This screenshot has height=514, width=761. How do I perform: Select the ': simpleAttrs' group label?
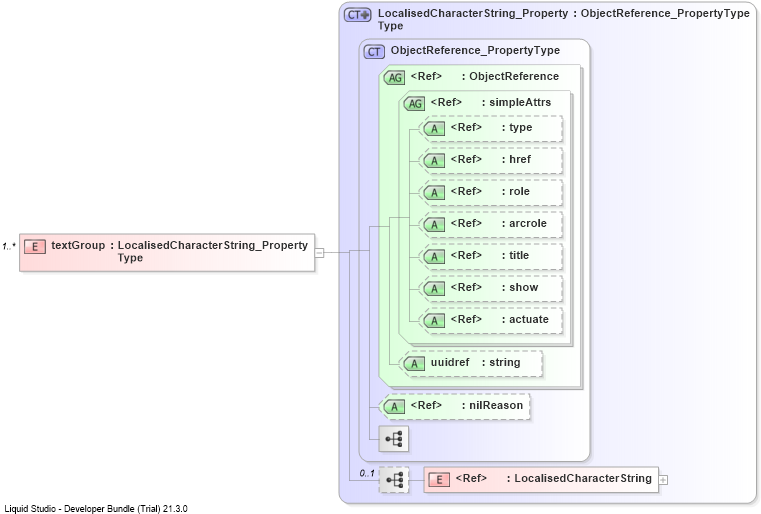pos(516,102)
